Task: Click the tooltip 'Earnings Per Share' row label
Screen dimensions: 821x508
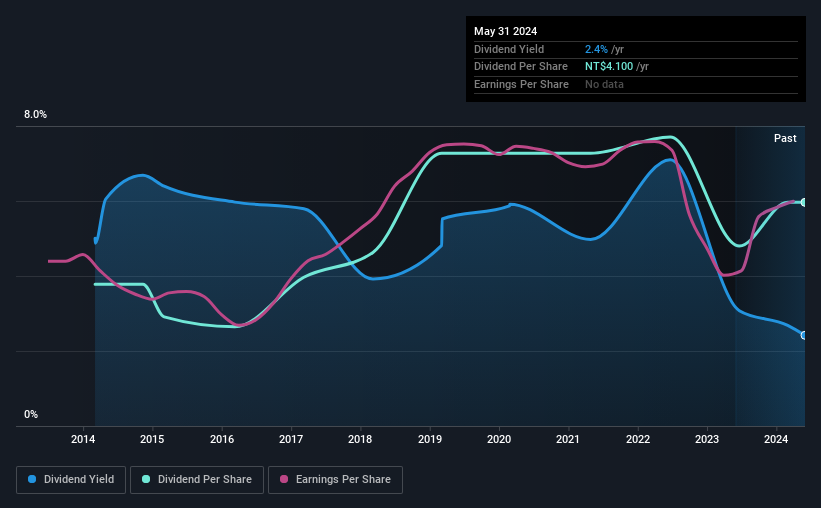Action: 521,84
